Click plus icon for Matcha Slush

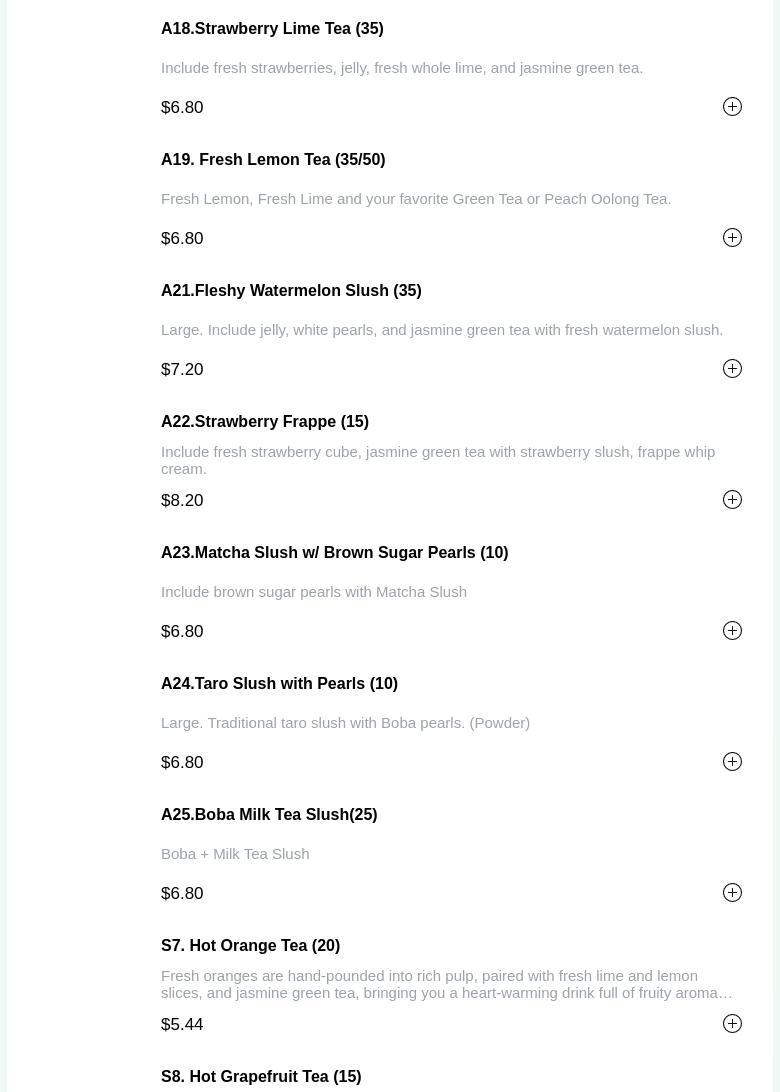732,631
